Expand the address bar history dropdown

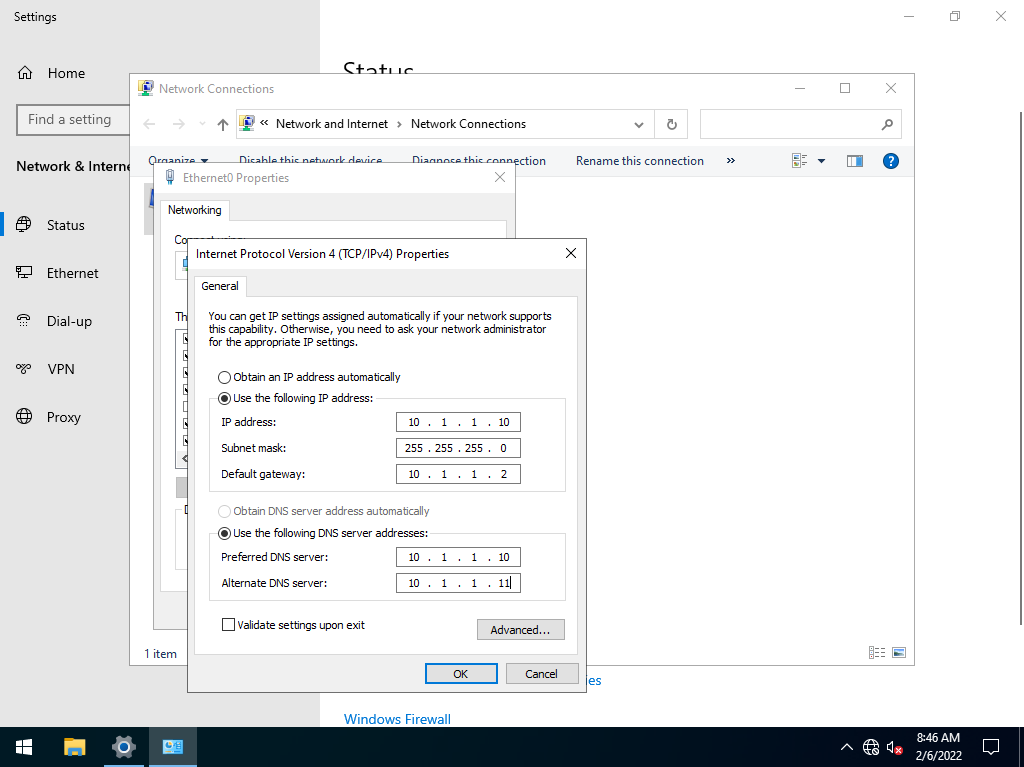click(639, 125)
